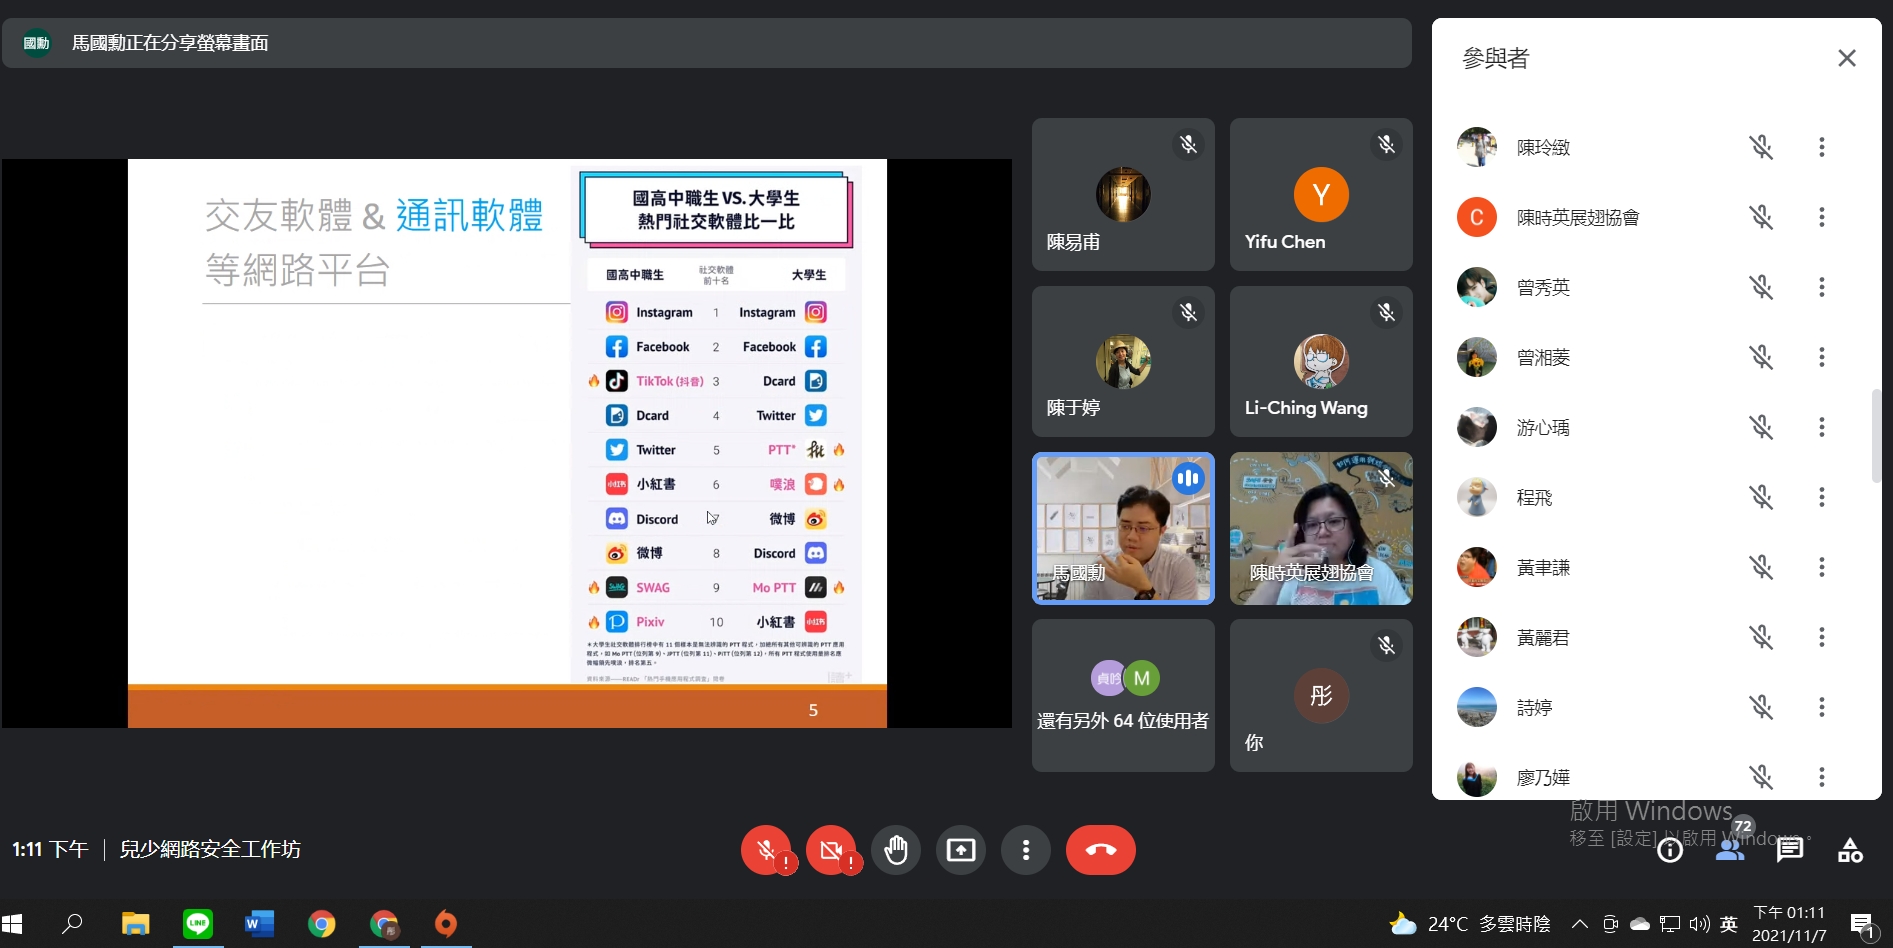1893x948 pixels.
Task: Turn on your camera in the call bar
Action: tap(831, 850)
